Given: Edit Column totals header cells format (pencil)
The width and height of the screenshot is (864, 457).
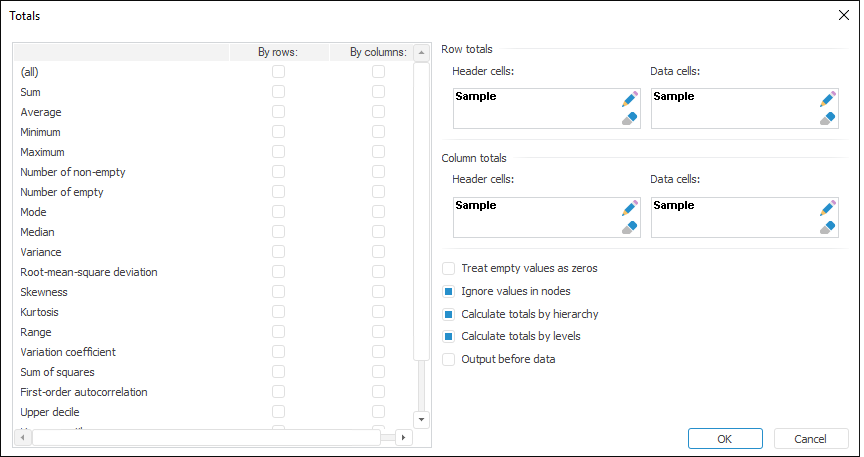Looking at the screenshot, I should point(629,208).
